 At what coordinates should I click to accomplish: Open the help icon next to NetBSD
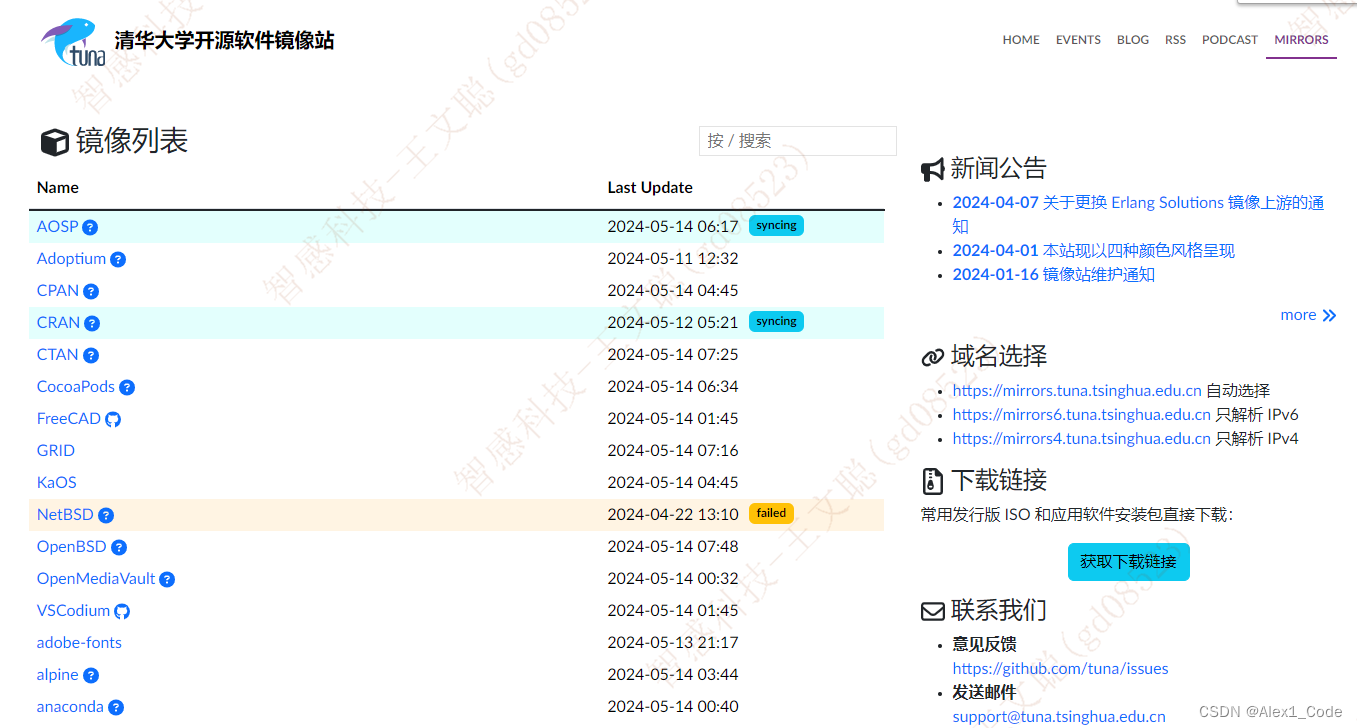pyautogui.click(x=106, y=515)
